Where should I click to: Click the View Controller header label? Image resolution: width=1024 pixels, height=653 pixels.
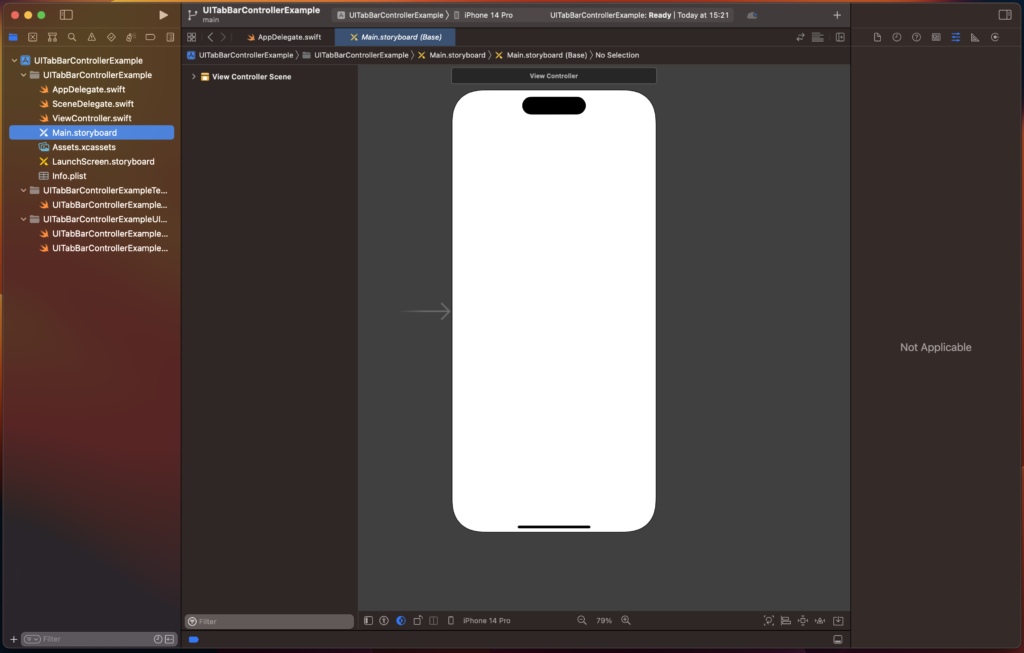coord(553,75)
